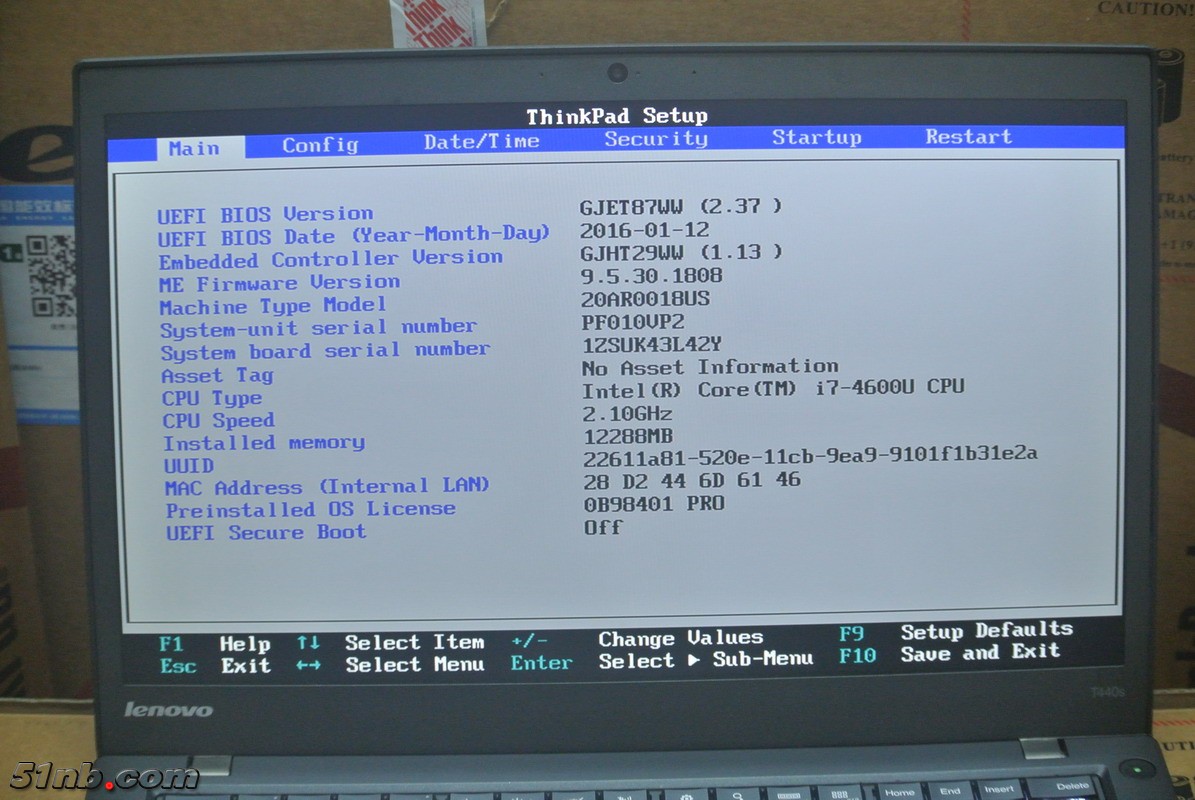Click System-unit serial number label
Viewport: 1195px width, 800px height.
(319, 328)
